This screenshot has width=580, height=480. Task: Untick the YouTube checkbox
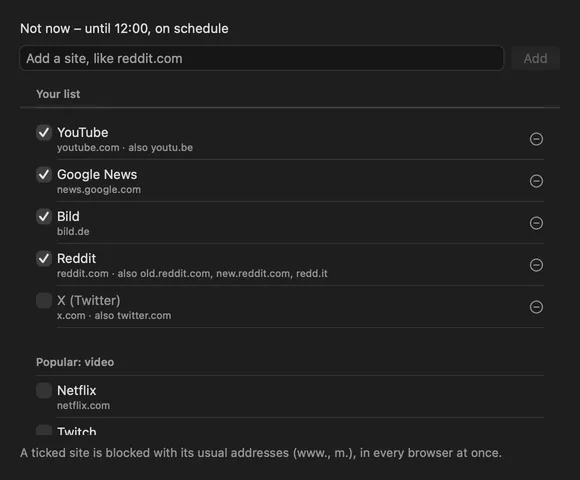pyautogui.click(x=44, y=132)
